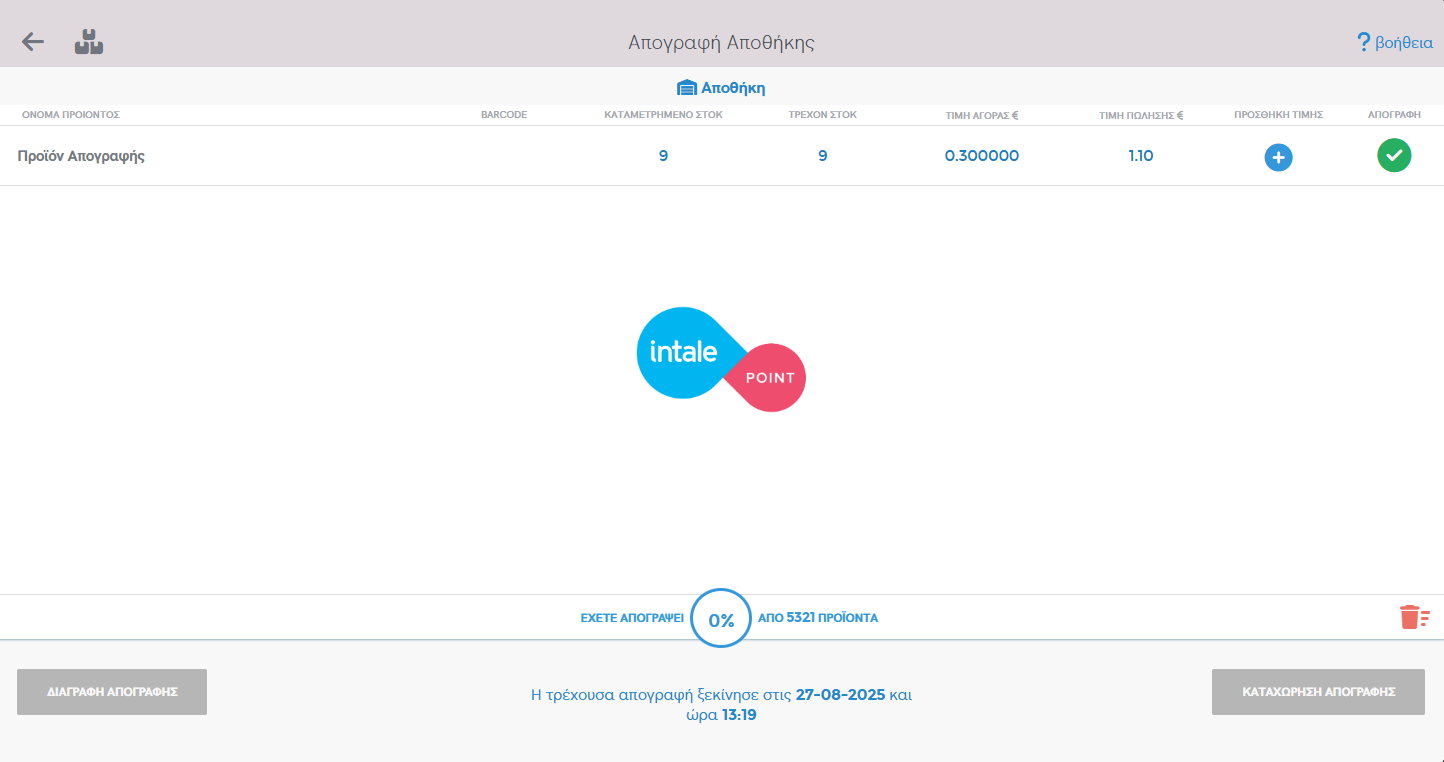Click the red trash list icon

pos(1415,617)
